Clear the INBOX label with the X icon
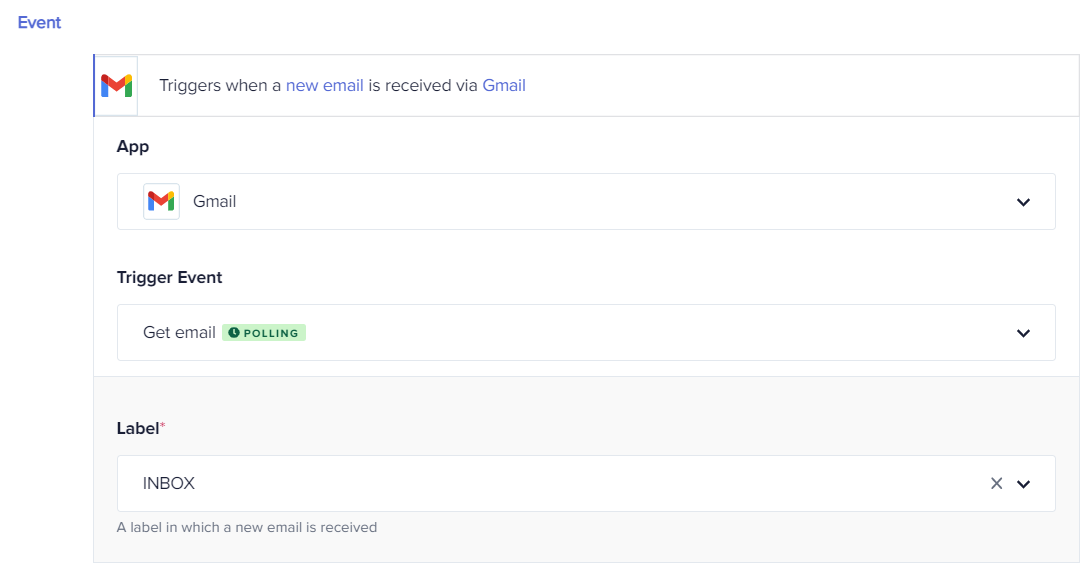 pyautogui.click(x=996, y=484)
